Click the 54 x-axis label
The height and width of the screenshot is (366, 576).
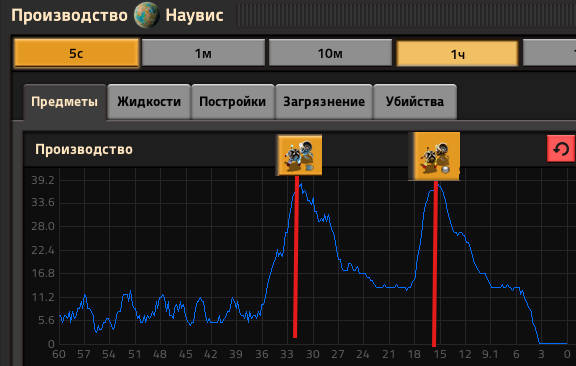109,354
